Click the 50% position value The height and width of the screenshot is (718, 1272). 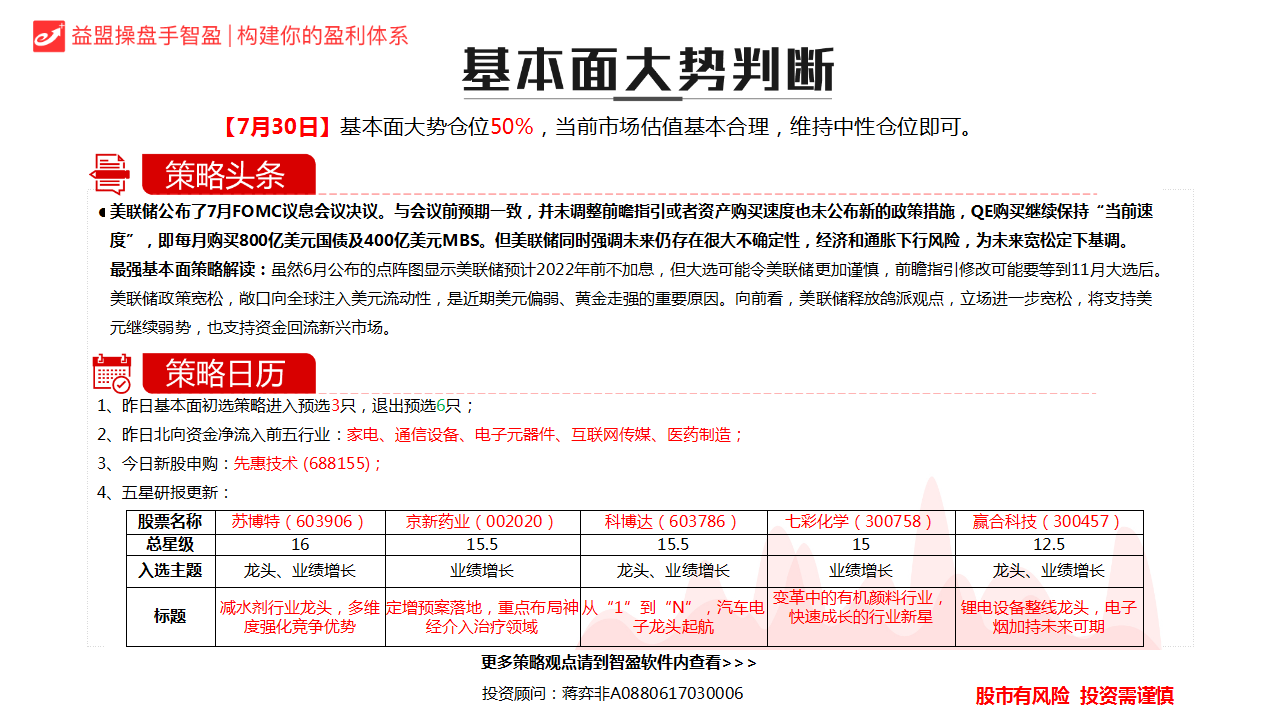[x=511, y=127]
